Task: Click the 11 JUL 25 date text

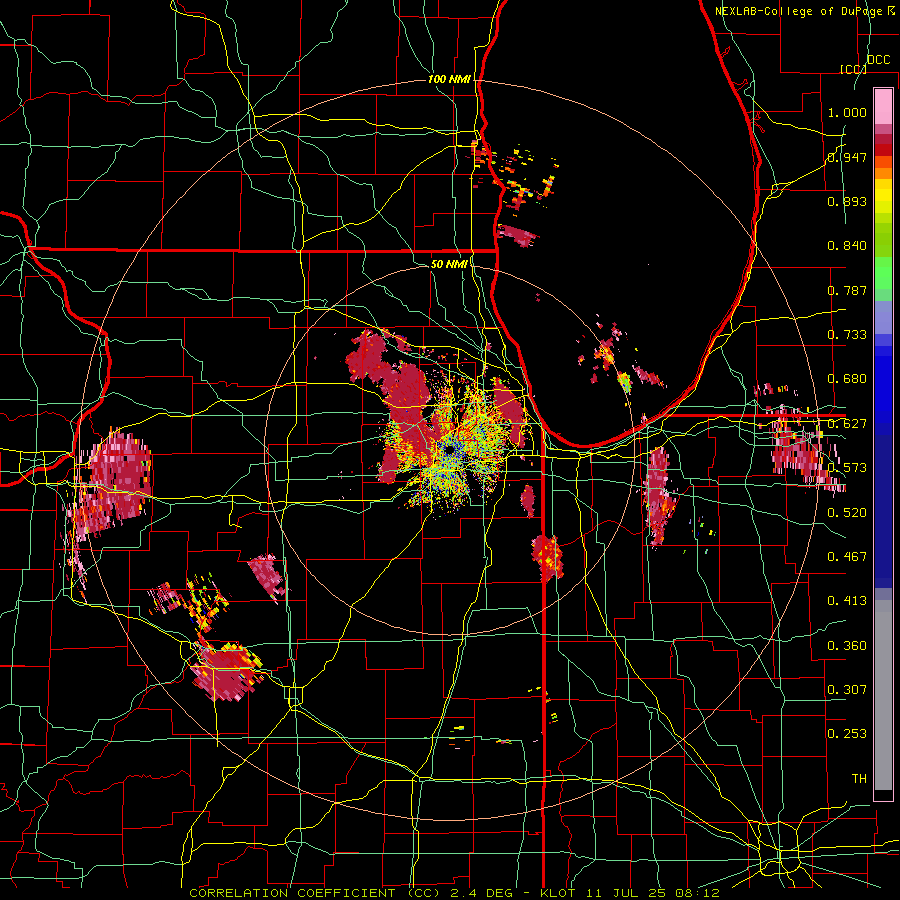Action: tap(624, 893)
